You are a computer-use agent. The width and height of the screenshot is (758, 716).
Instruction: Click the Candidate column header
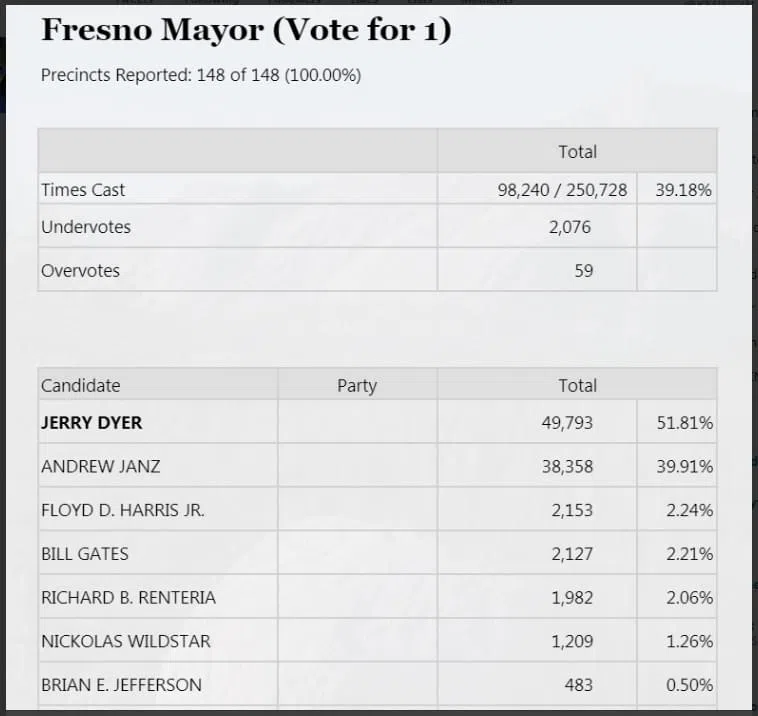coord(80,386)
